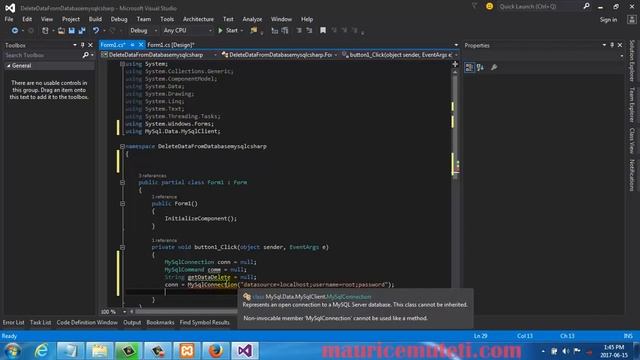
Task: Send feedback using the yellow smiley icon
Action: (x=489, y=6)
